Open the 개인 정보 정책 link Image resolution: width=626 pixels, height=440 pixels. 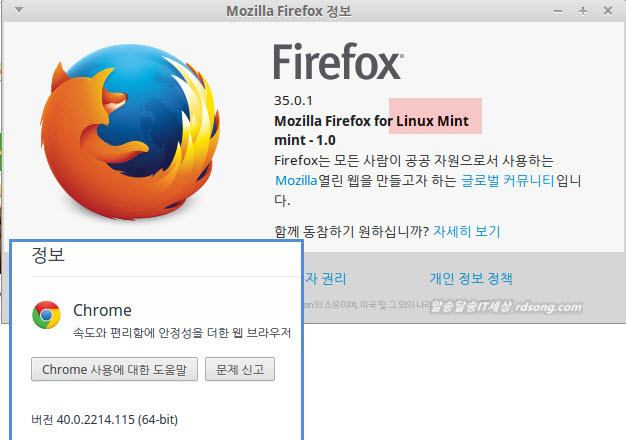(470, 278)
